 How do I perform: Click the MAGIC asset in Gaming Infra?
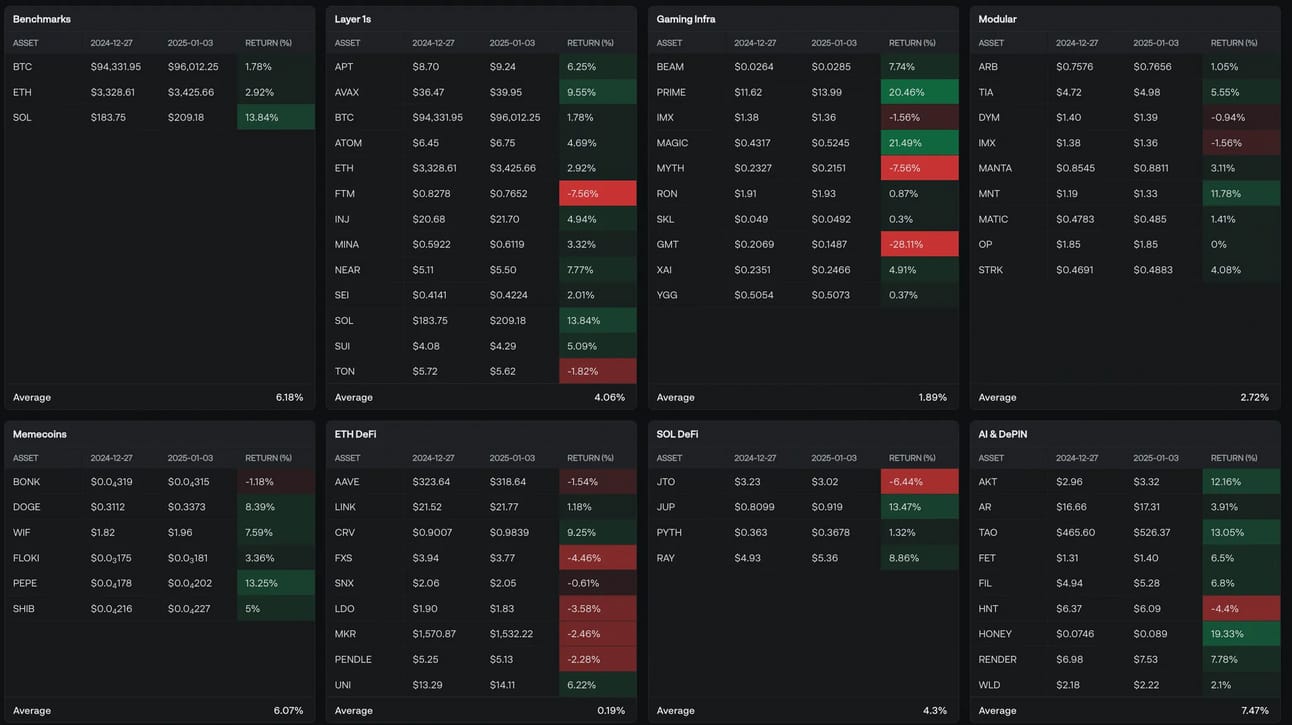click(672, 143)
